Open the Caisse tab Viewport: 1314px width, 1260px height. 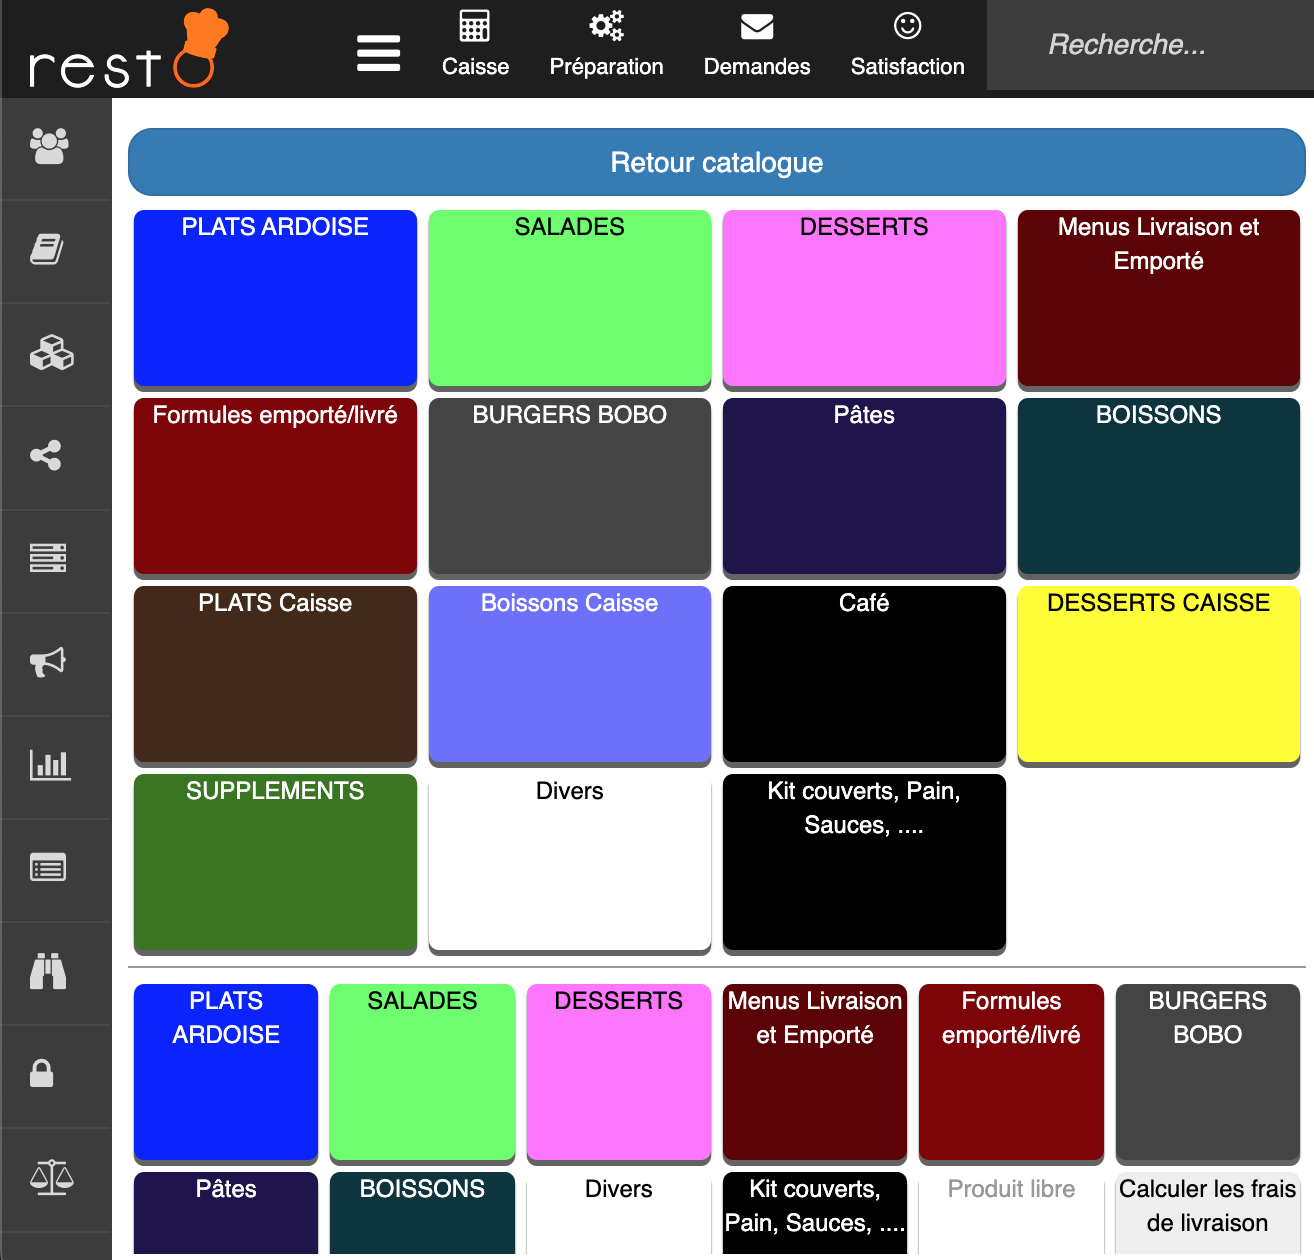click(475, 45)
